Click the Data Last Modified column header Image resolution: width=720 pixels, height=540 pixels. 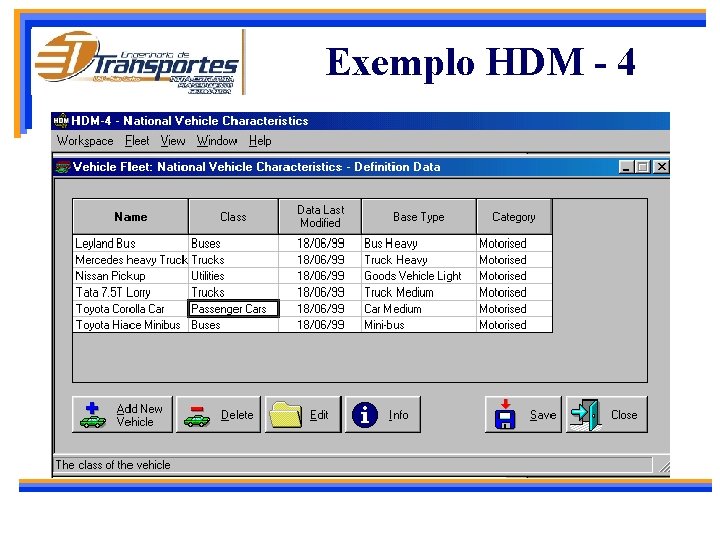coord(320,217)
